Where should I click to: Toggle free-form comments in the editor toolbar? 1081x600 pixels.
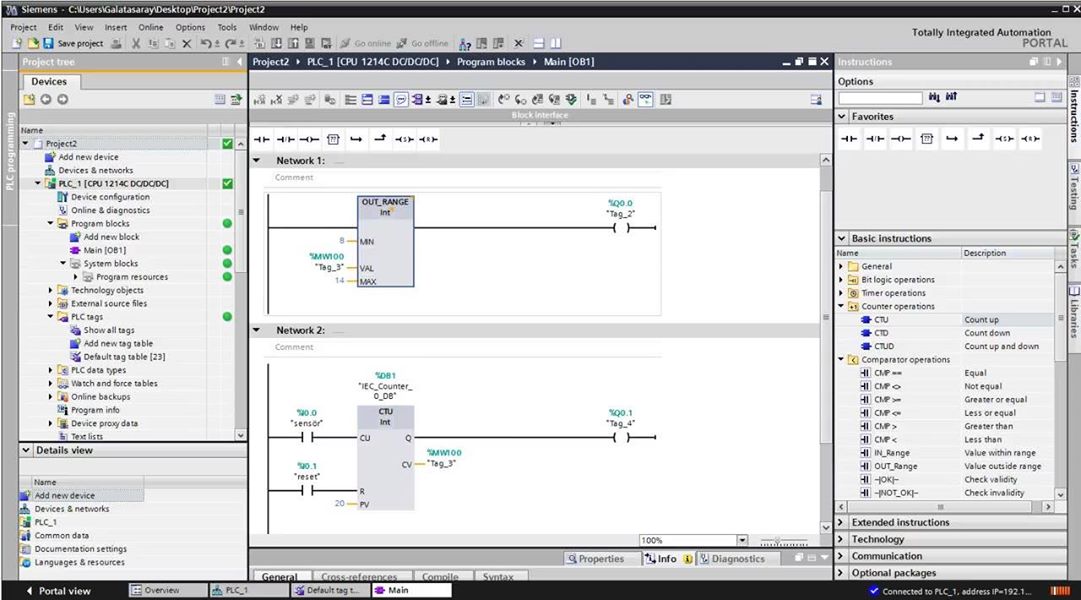coord(401,99)
